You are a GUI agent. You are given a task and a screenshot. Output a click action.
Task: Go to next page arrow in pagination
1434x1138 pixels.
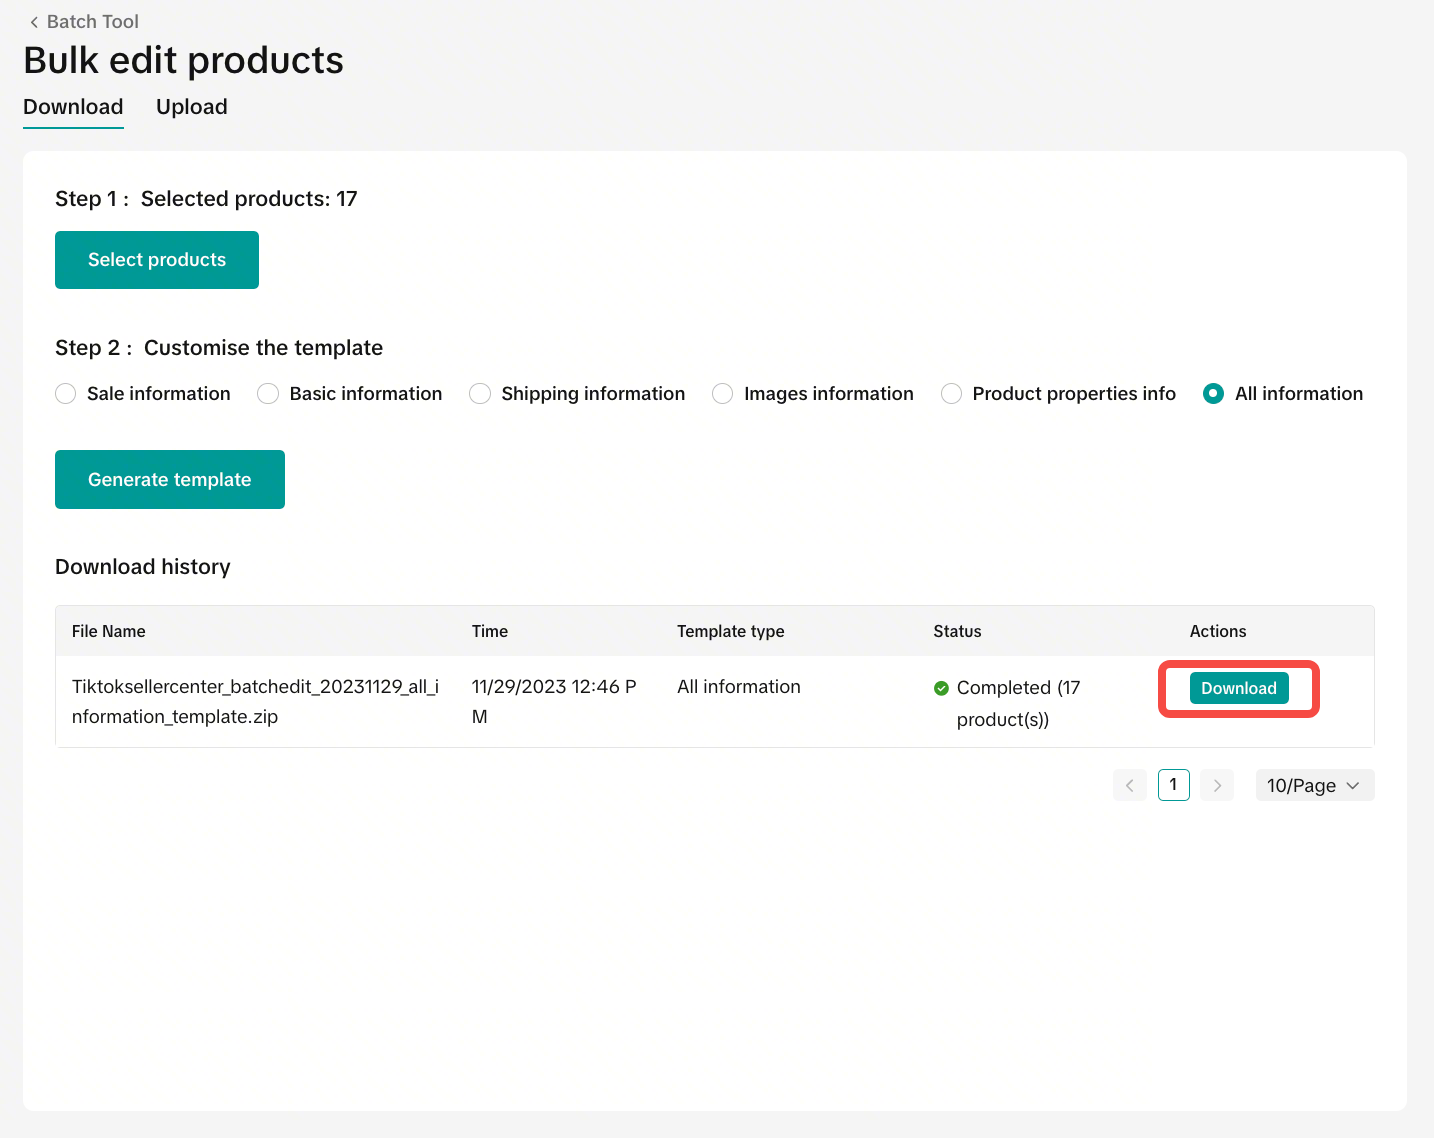tap(1217, 785)
